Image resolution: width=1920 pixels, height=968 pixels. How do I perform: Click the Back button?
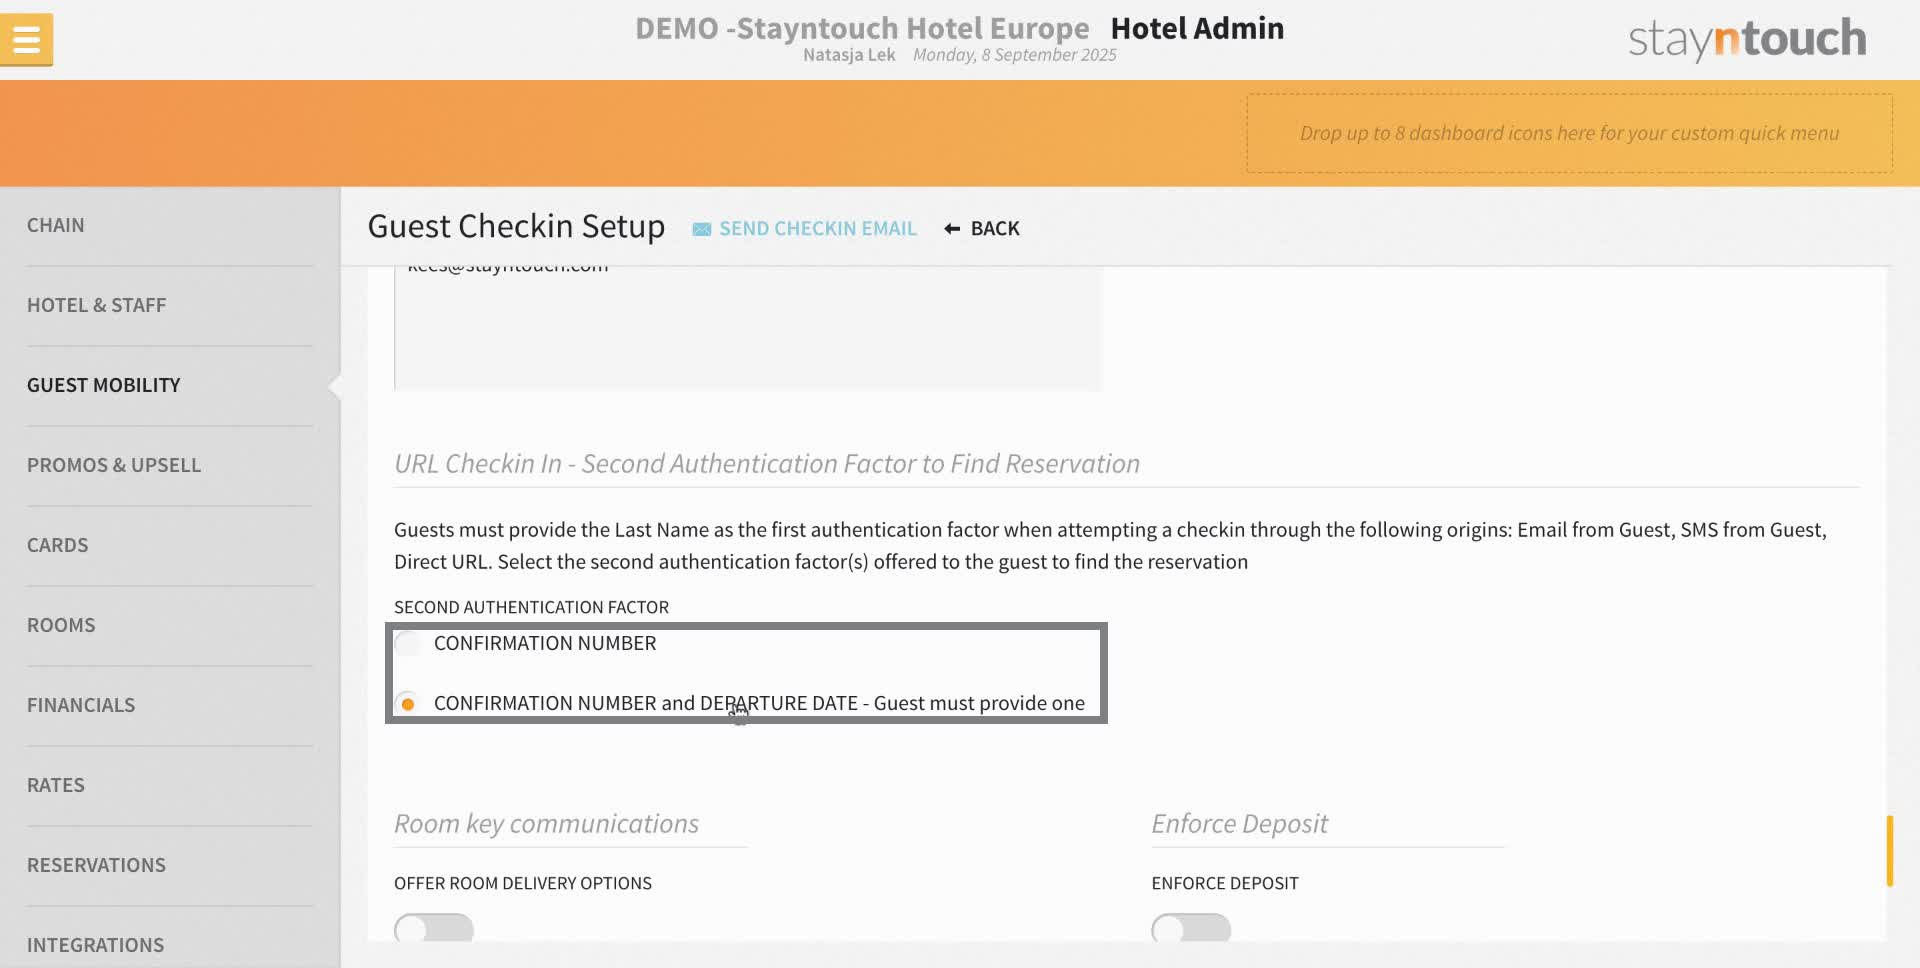click(x=995, y=228)
